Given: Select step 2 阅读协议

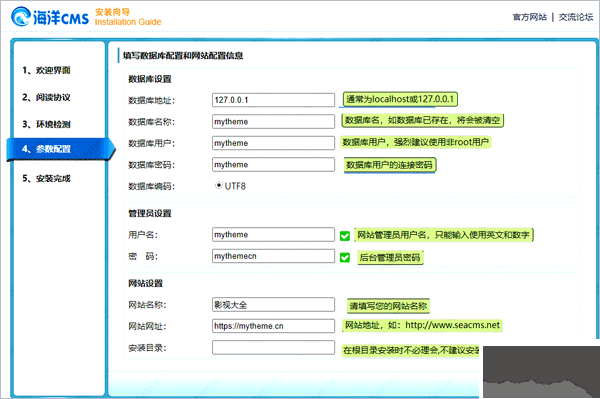Looking at the screenshot, I should [x=46, y=97].
